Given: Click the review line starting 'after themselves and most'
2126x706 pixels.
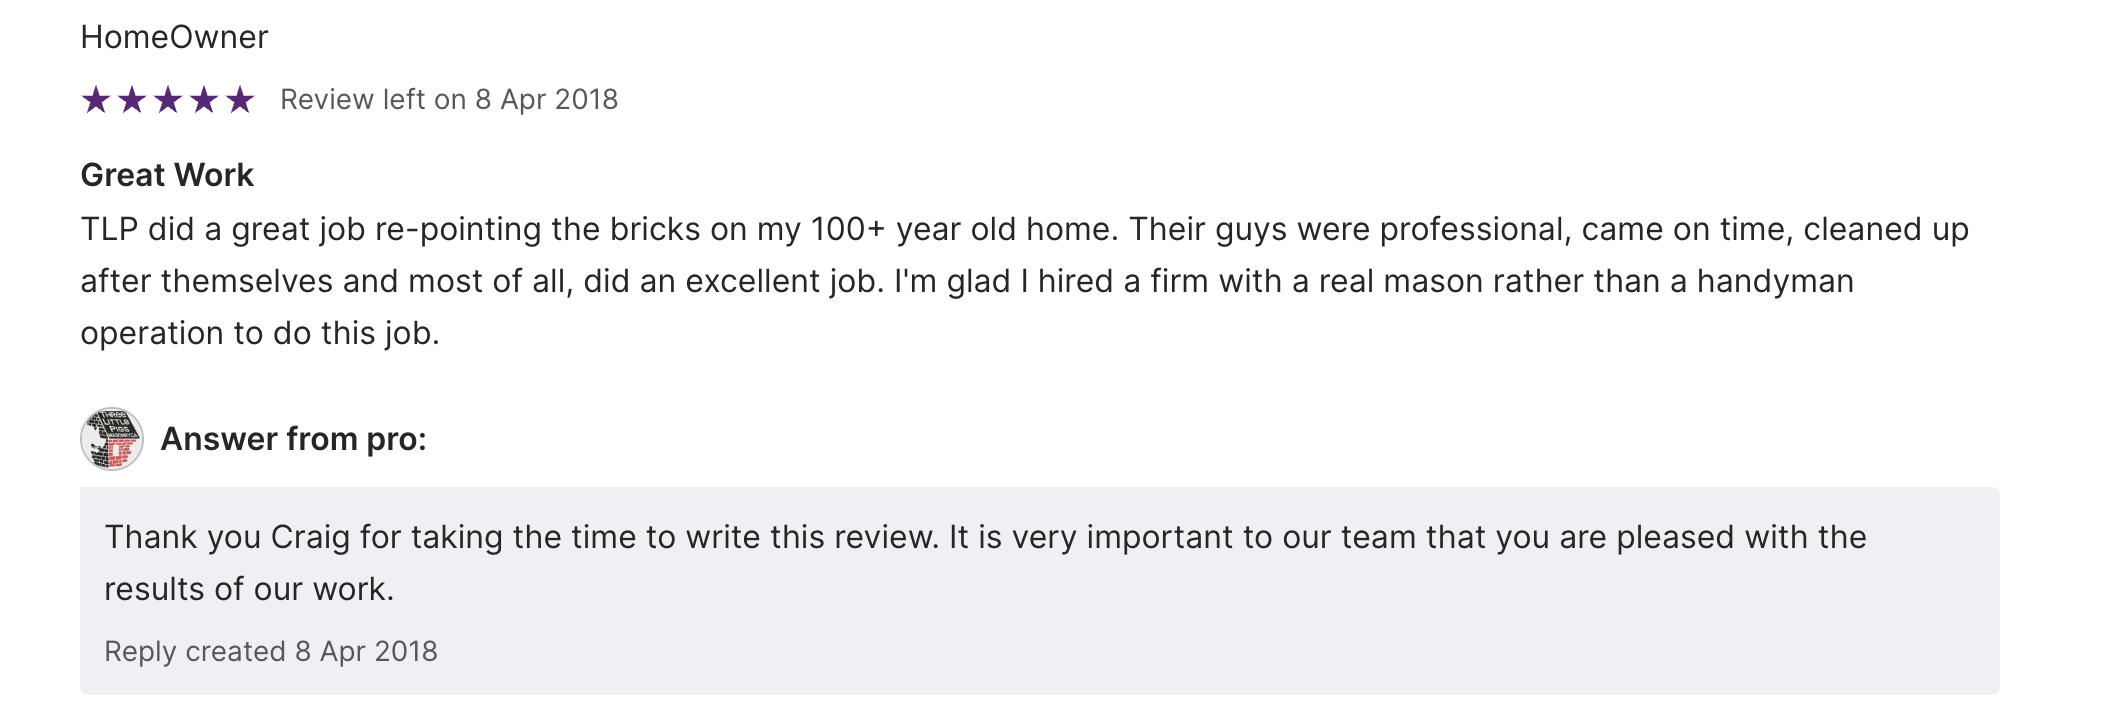Looking at the screenshot, I should click(x=967, y=281).
